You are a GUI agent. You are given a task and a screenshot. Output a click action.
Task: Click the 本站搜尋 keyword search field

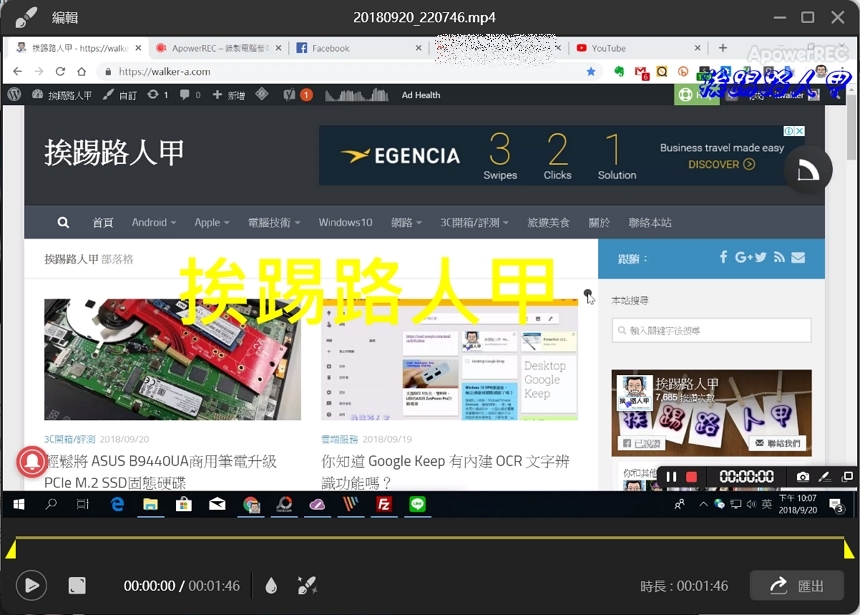click(711, 330)
